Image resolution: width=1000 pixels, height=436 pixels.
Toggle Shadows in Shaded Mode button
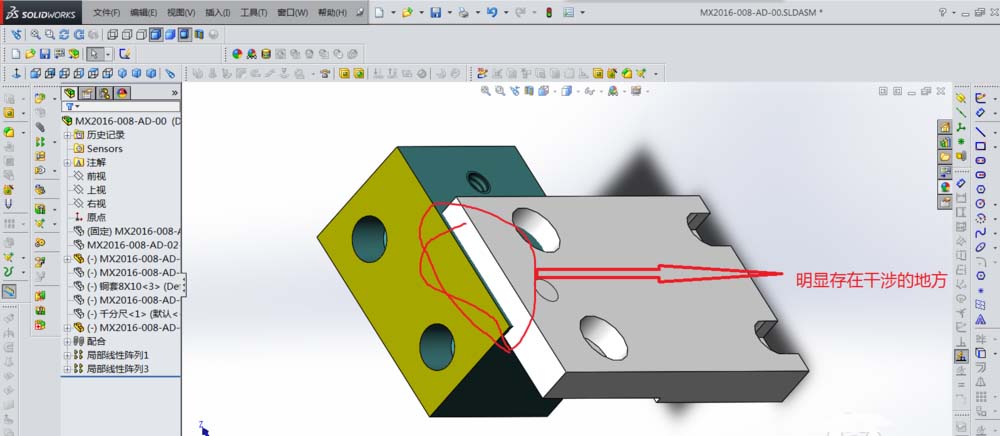click(x=185, y=34)
